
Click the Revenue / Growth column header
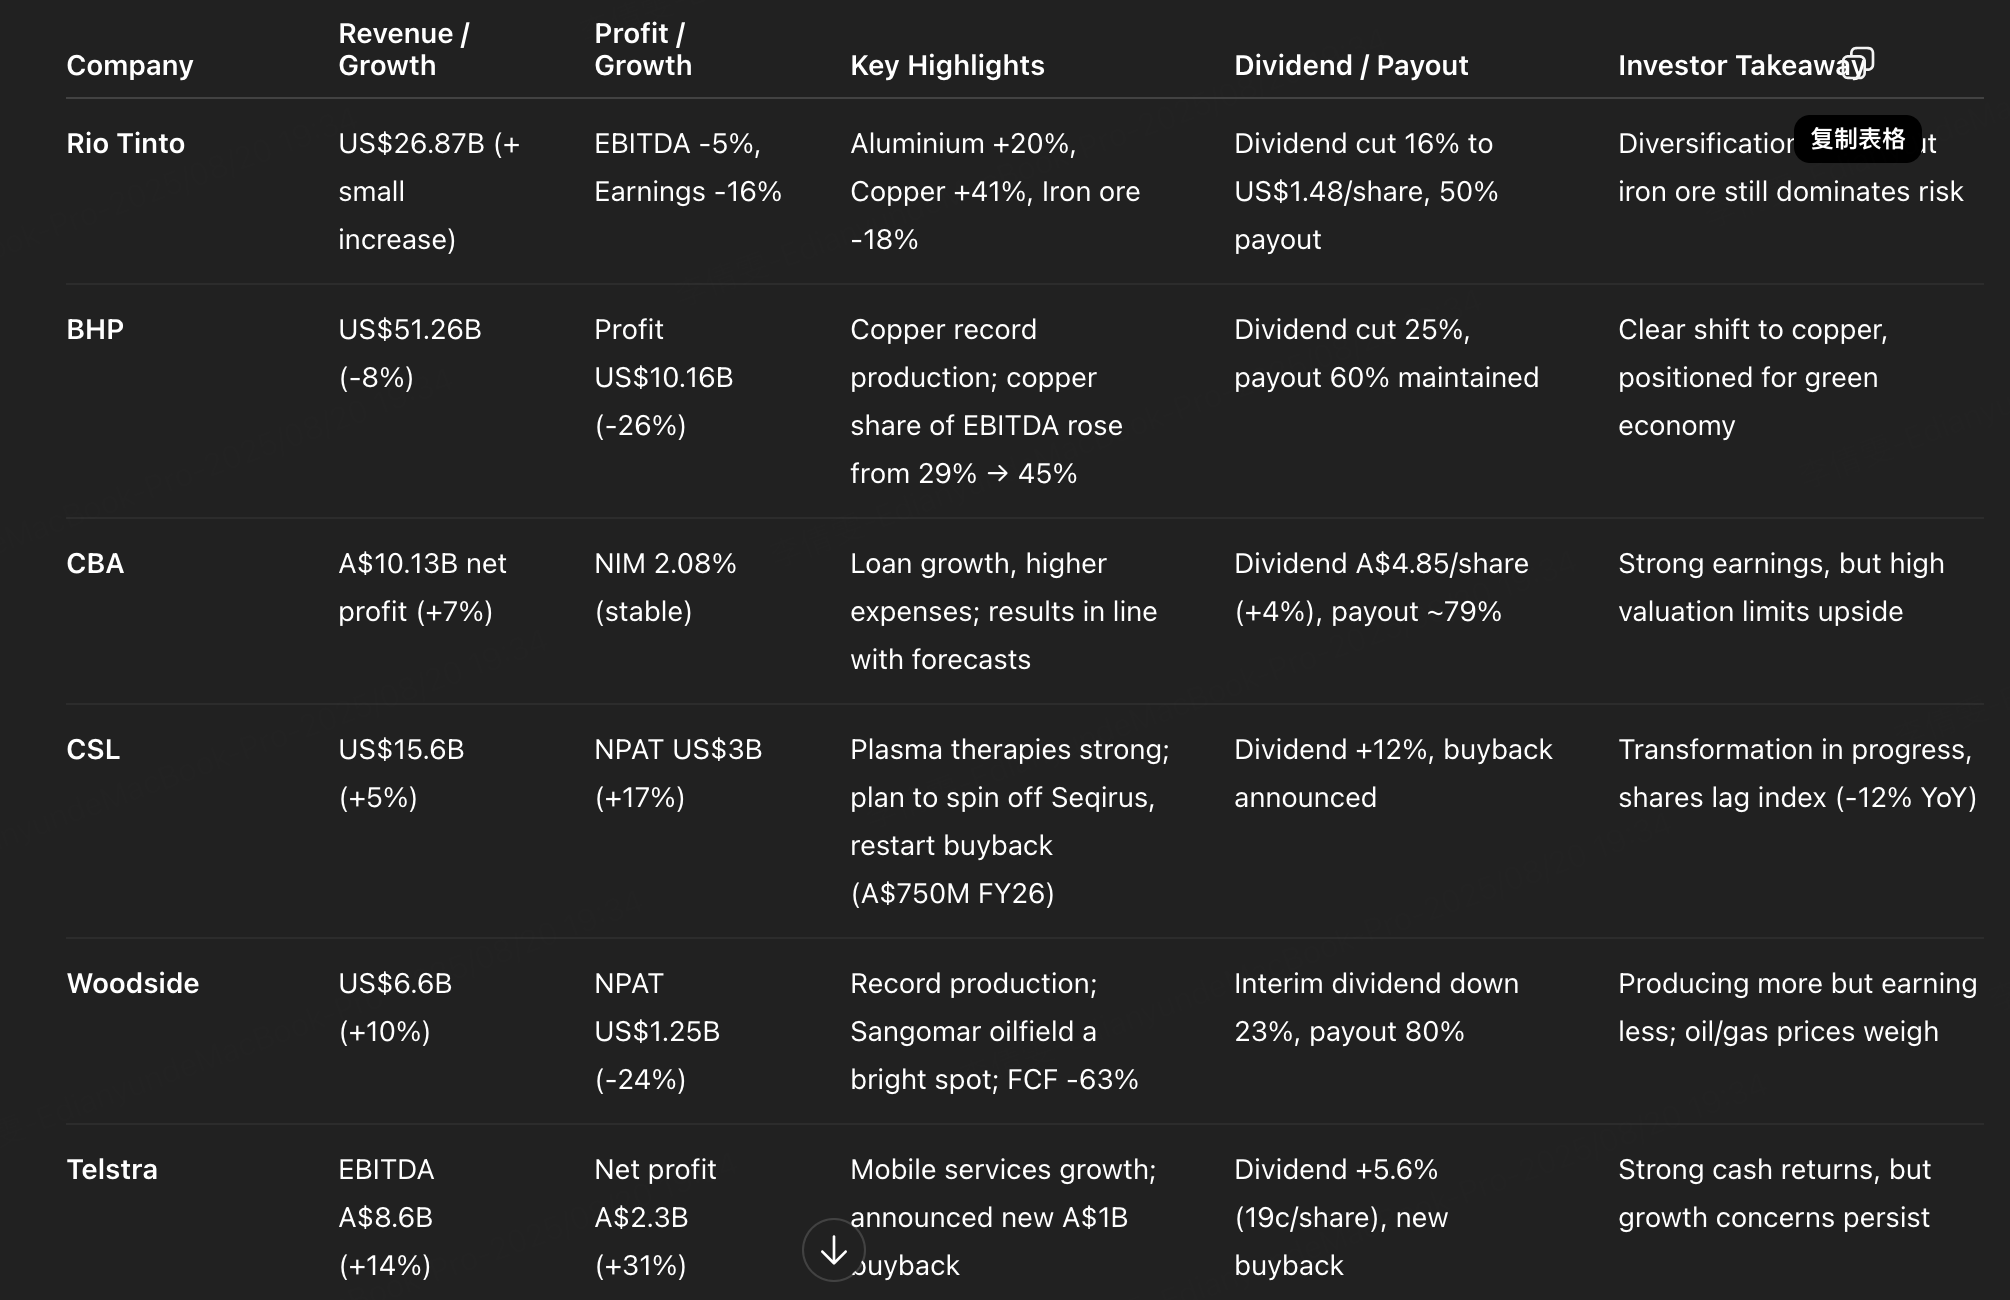click(x=403, y=50)
